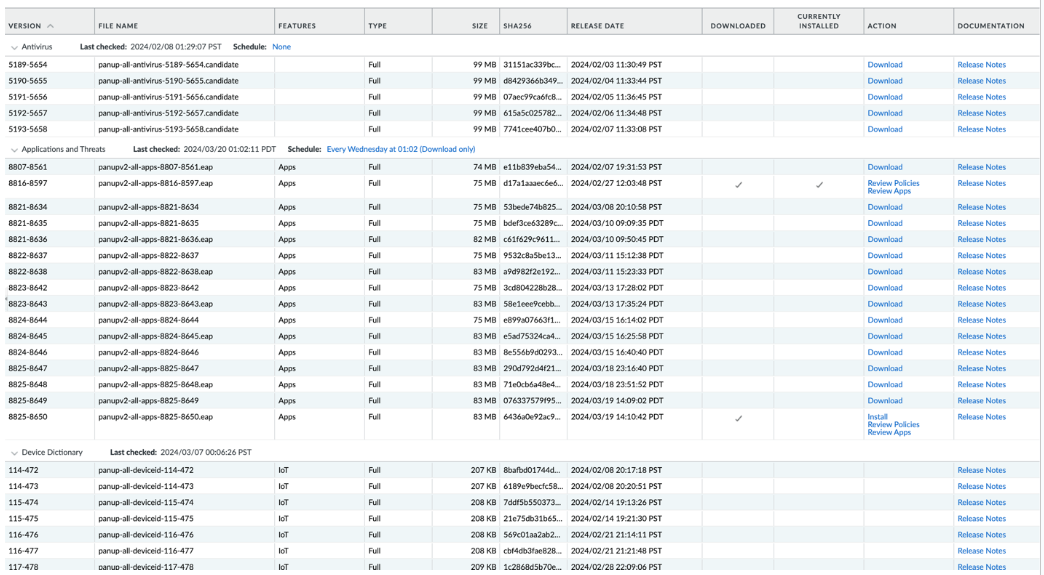Image resolution: width=1044 pixels, height=575 pixels.
Task: Sort by the FILE NAME column header
Action: point(118,26)
